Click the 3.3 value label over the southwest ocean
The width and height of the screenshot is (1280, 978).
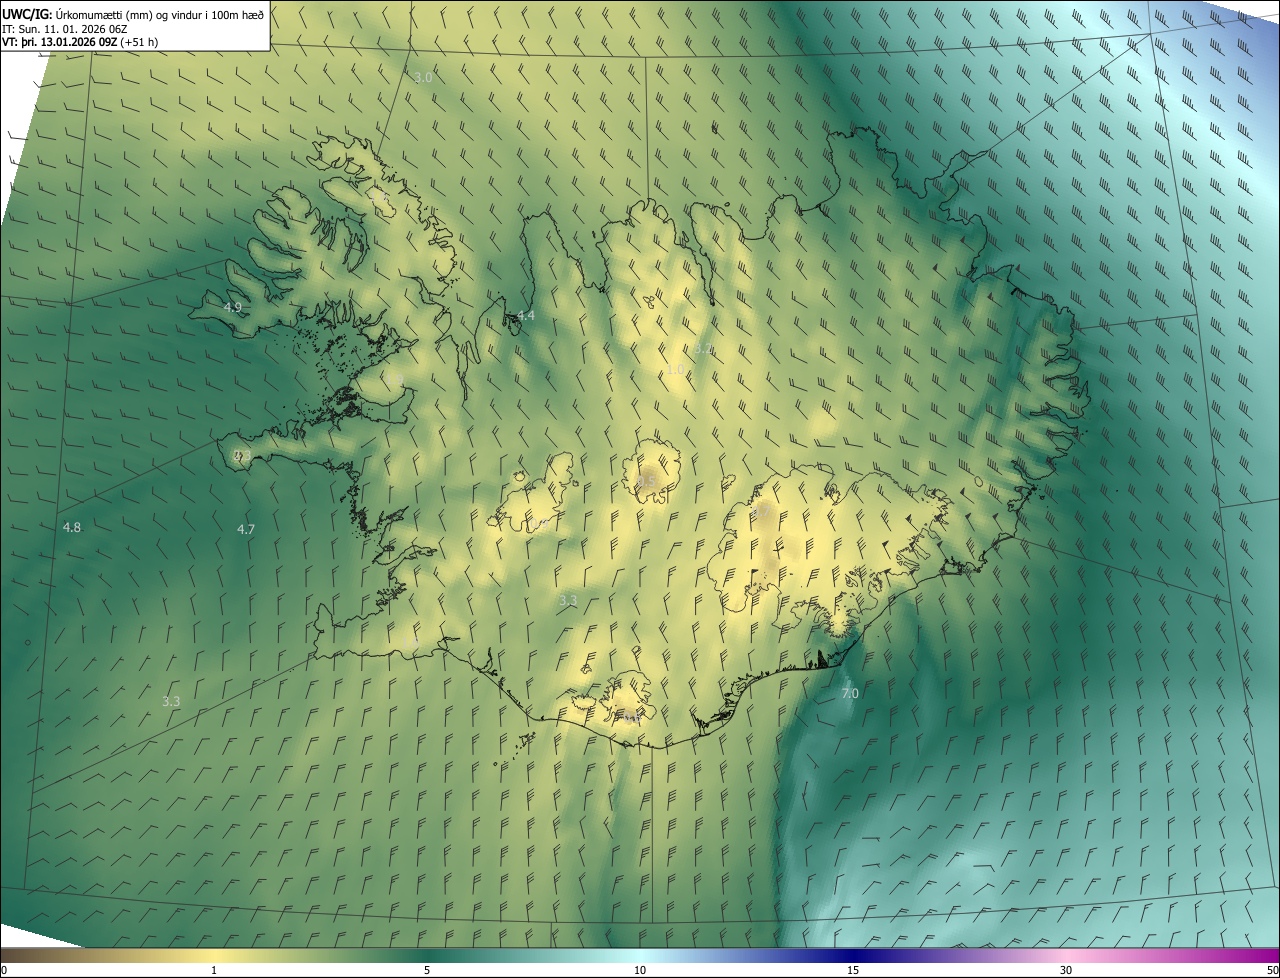[x=171, y=701]
